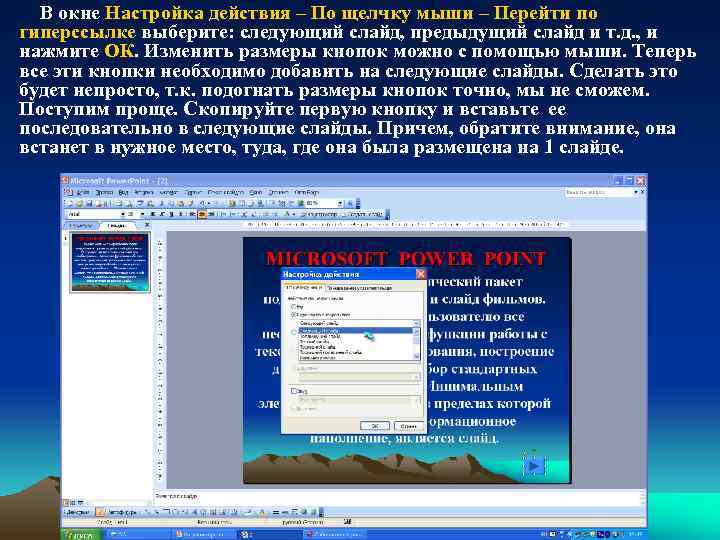This screenshot has height=540, width=720.
Task: Click the hyperlink list scrollbar up arrow
Action: coord(416,331)
